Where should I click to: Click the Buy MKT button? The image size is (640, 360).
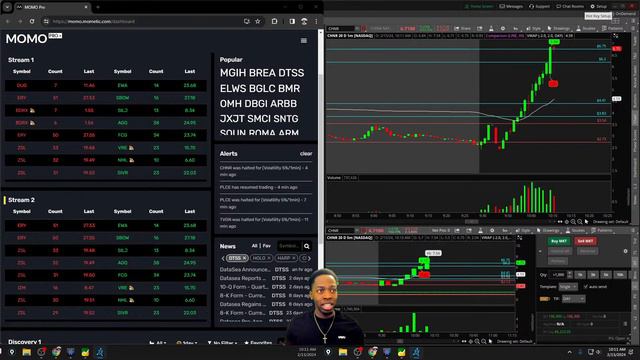559,241
